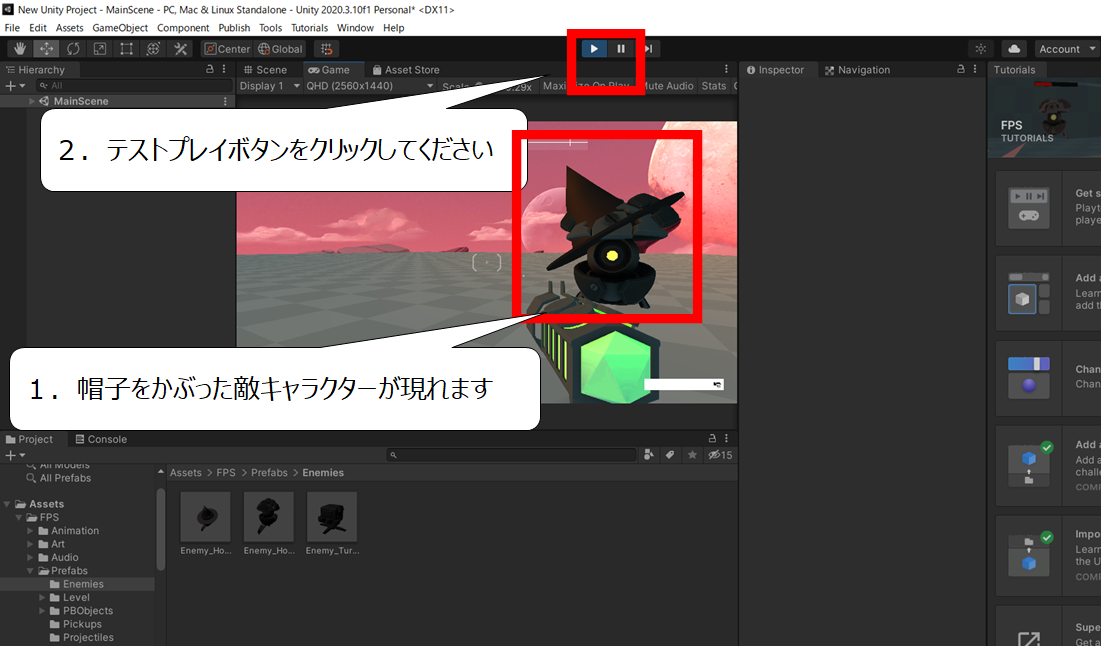Select the Hand tool in toolbar

20,48
